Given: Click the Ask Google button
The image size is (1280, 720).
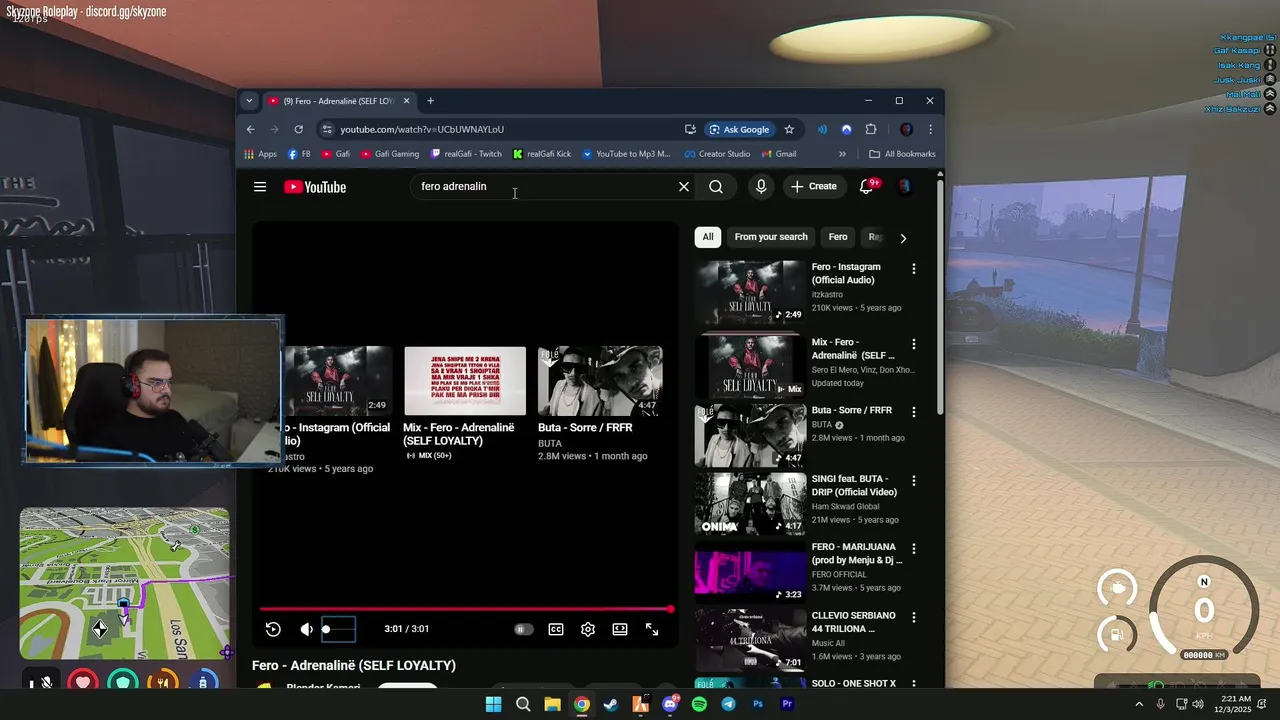Looking at the screenshot, I should [739, 129].
